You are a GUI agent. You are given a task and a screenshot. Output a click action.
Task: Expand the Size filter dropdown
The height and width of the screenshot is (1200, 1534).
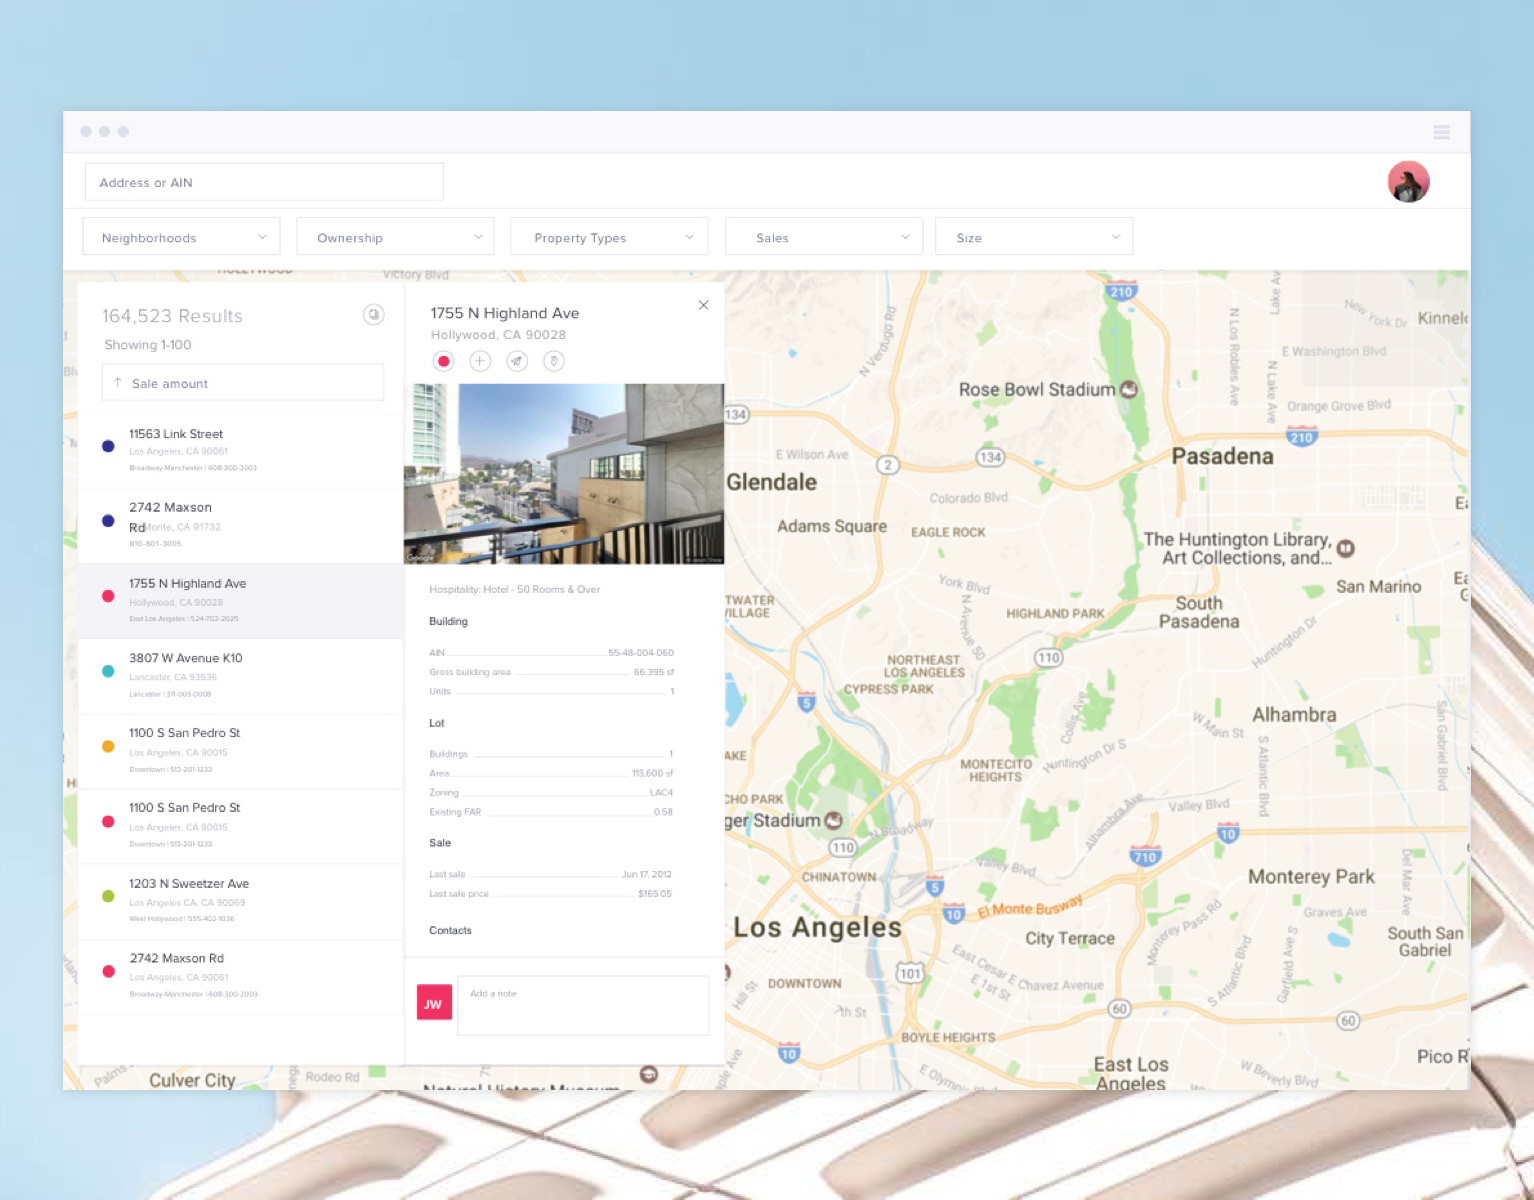[1034, 237]
